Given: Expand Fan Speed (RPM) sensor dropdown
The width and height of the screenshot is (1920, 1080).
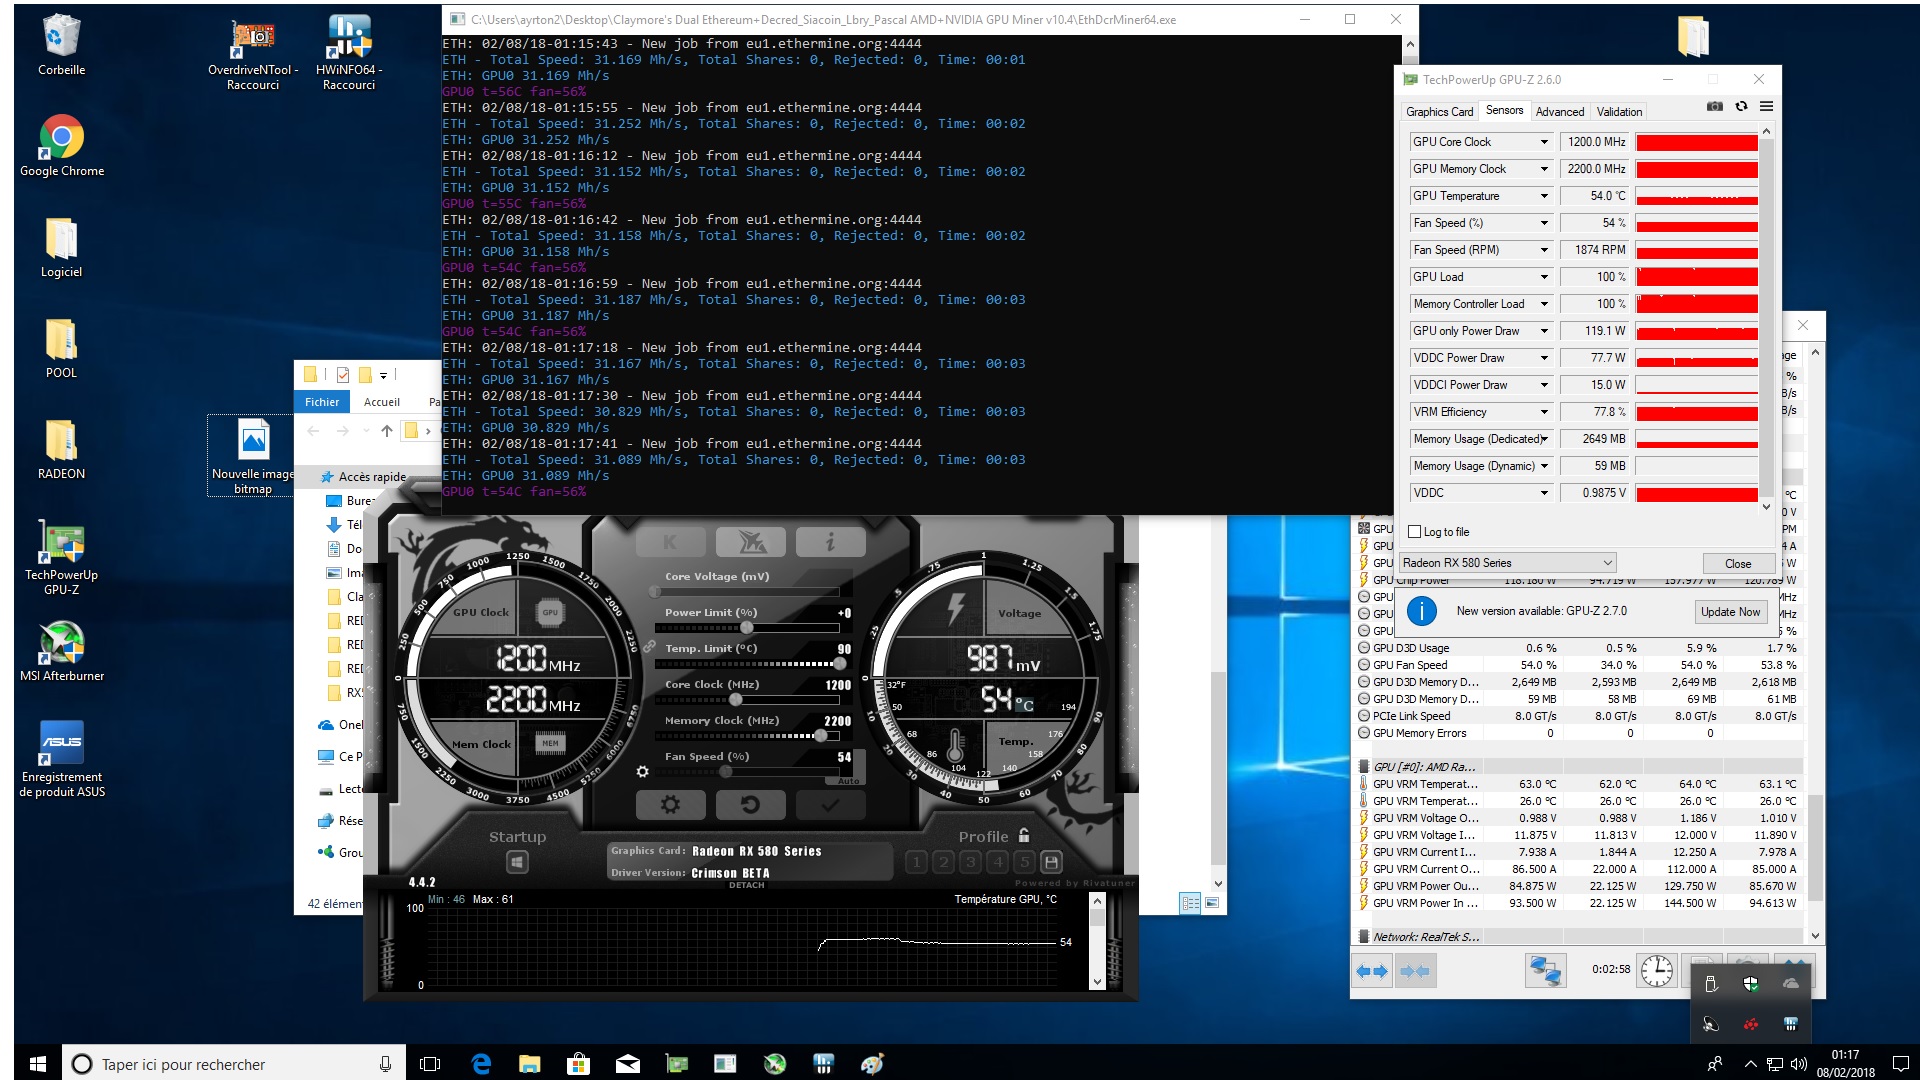Looking at the screenshot, I should pyautogui.click(x=1544, y=250).
